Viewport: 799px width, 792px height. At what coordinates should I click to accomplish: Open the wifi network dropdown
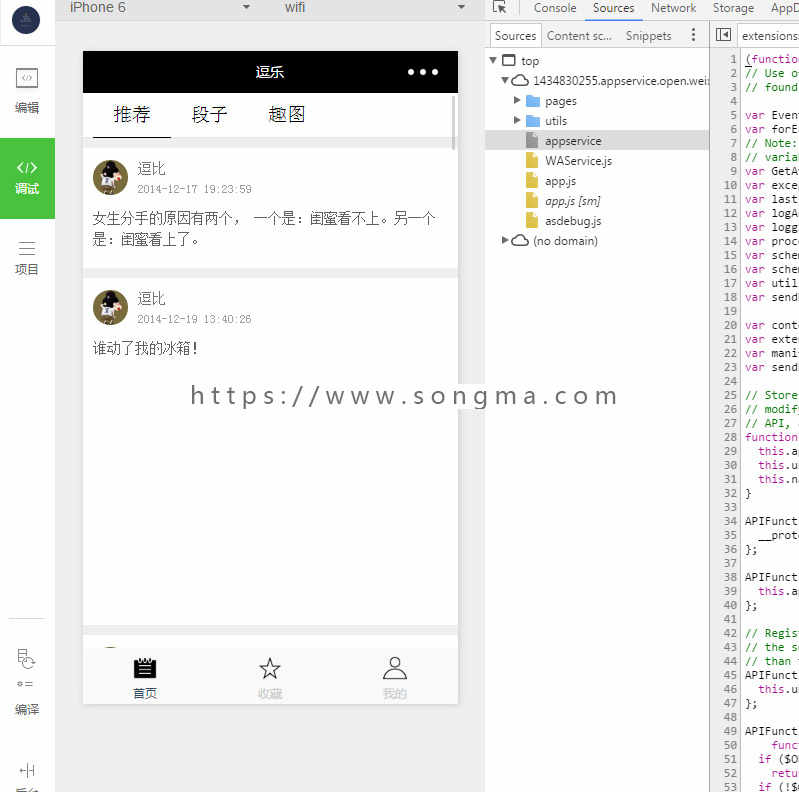pos(375,7)
